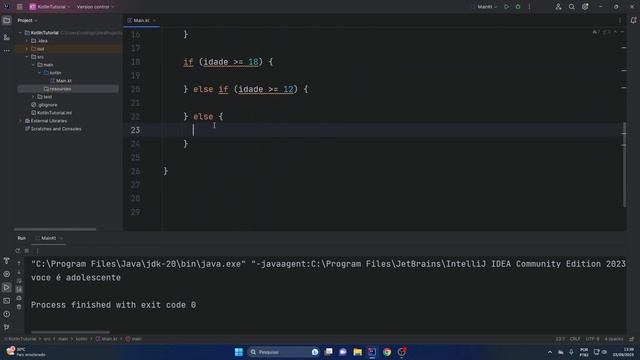Image resolution: width=640 pixels, height=360 pixels.
Task: Open the Project tool window icon
Action: pos(7,20)
